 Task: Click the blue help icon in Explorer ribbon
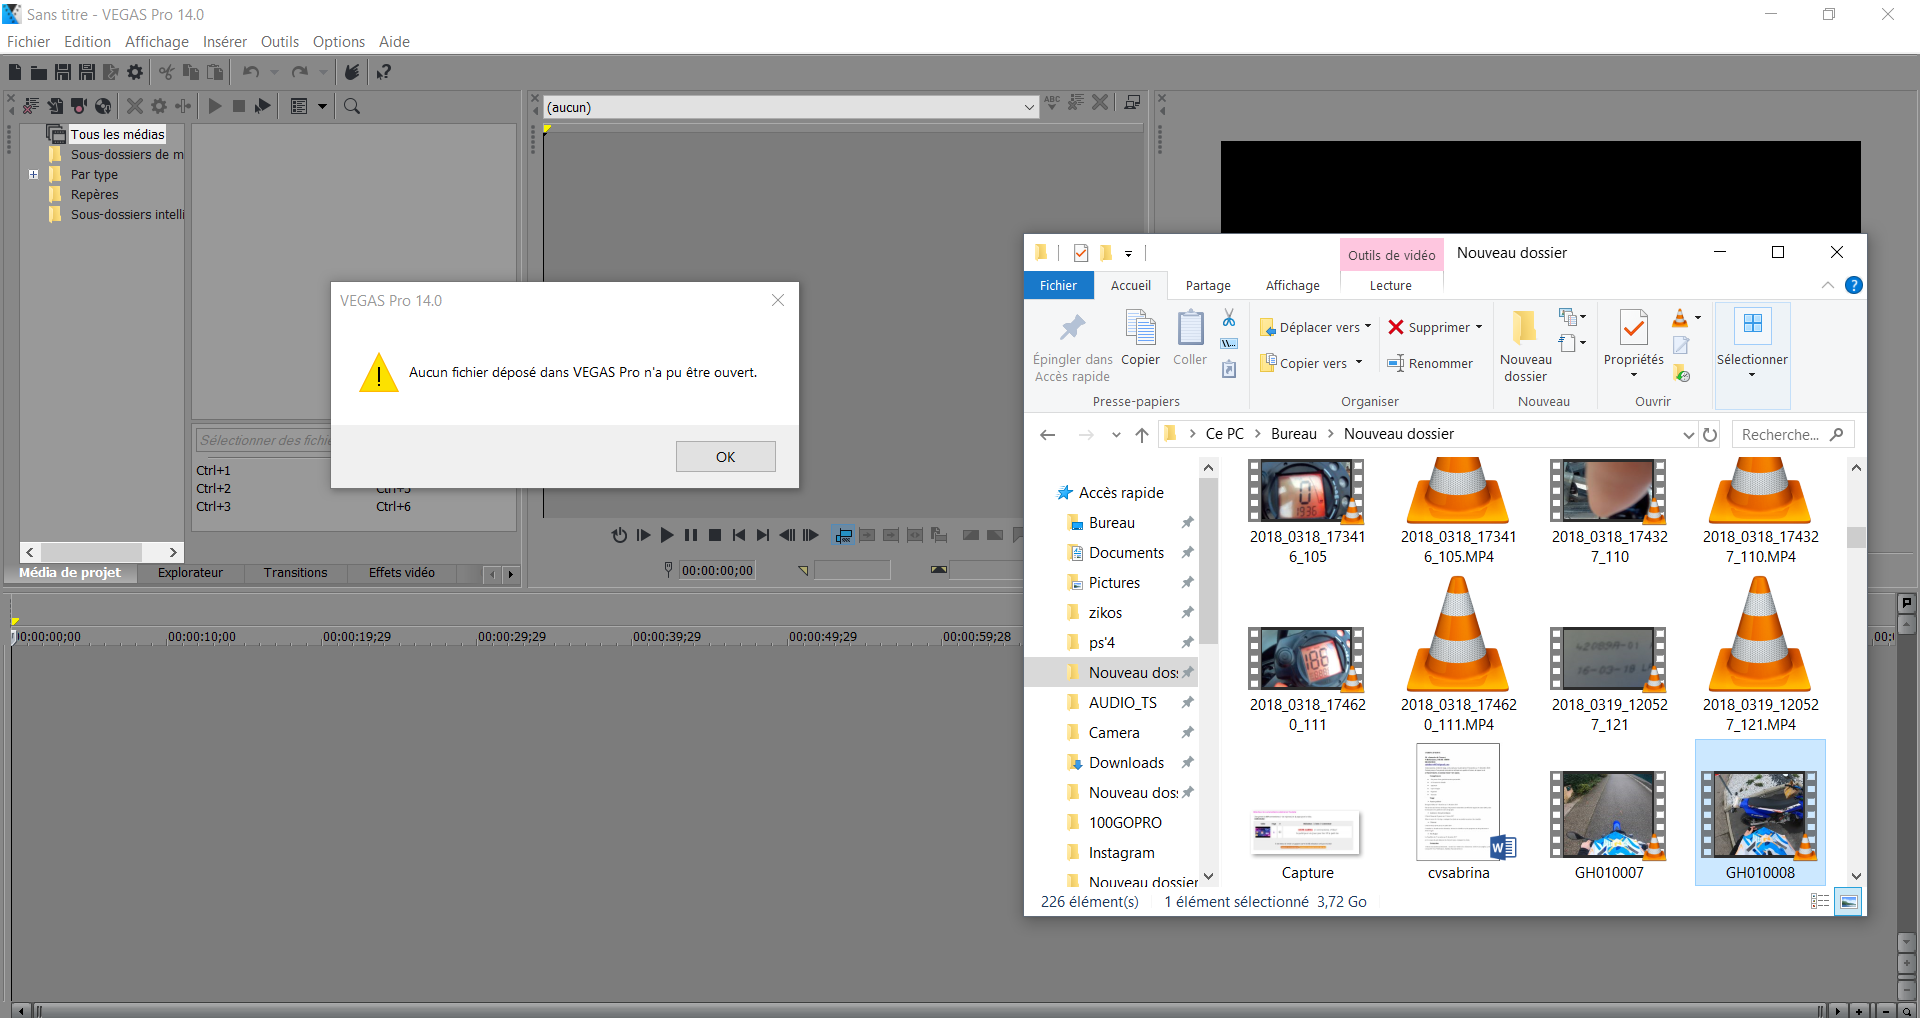[1853, 285]
